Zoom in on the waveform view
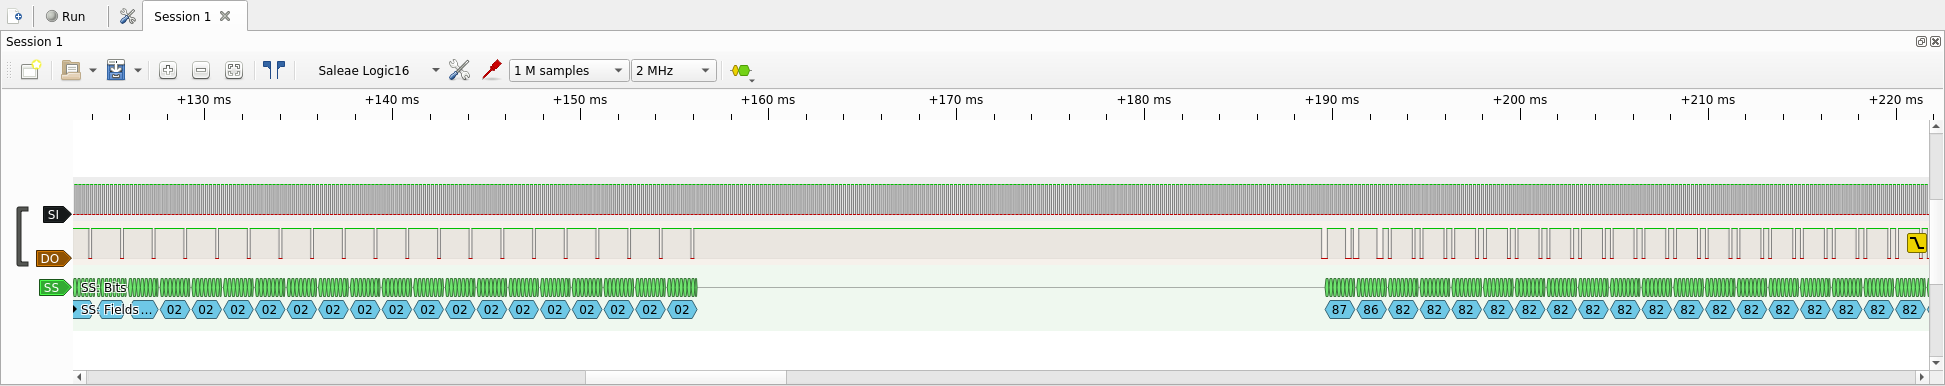This screenshot has height=386, width=1945. point(168,70)
